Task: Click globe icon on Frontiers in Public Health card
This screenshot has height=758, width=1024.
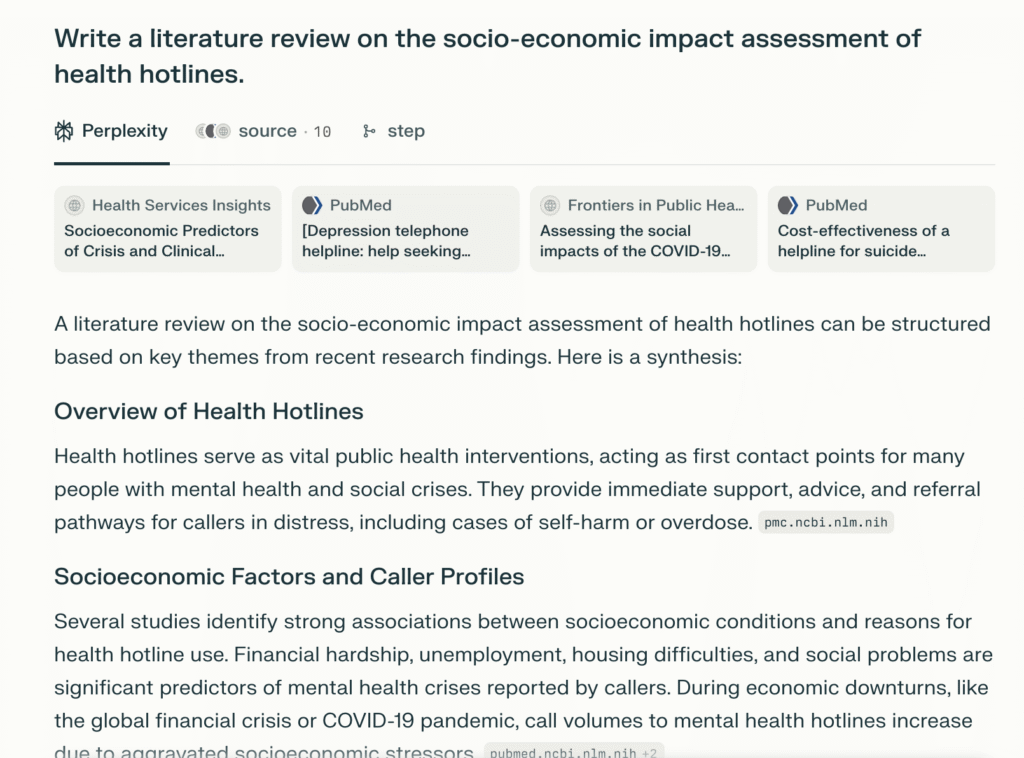Action: (x=550, y=205)
